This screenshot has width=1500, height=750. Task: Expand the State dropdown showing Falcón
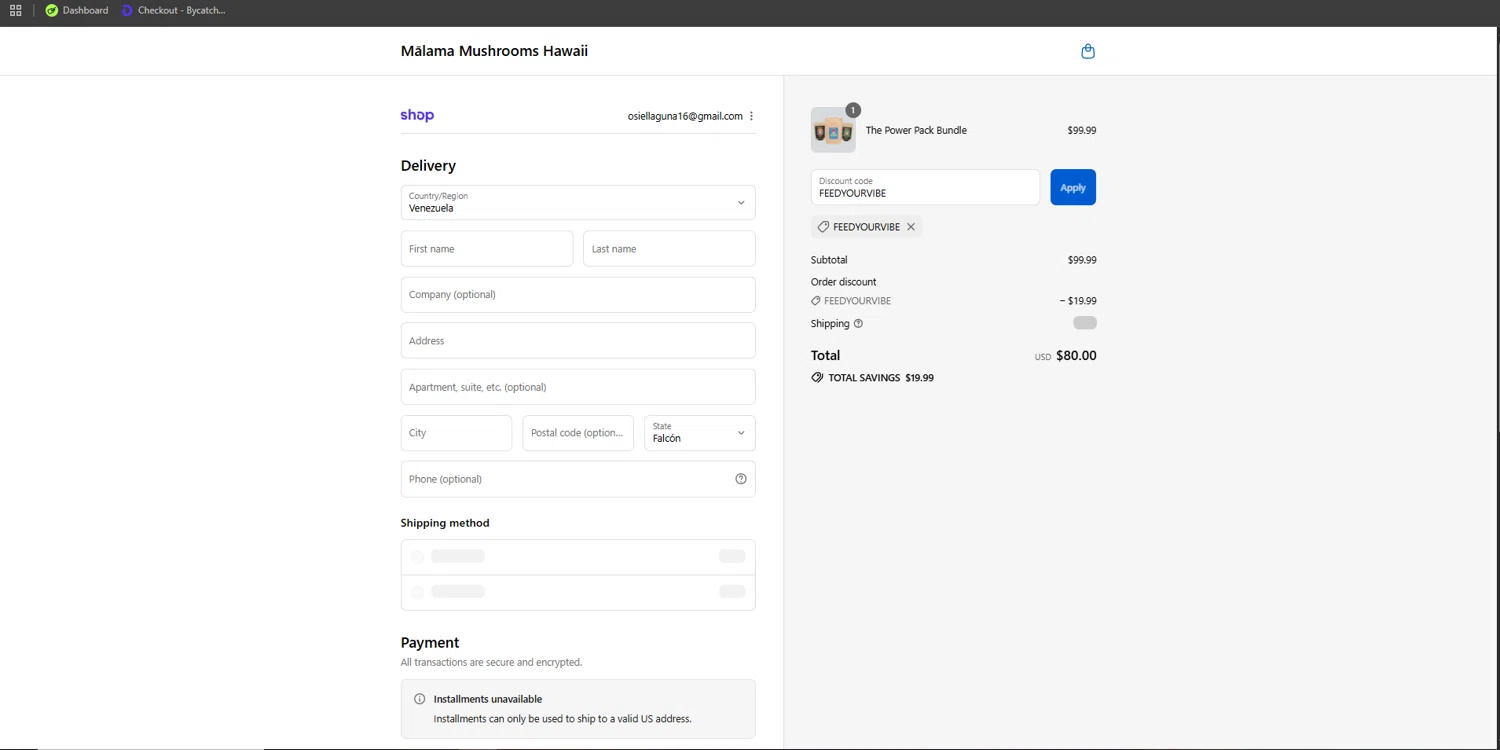(700, 433)
